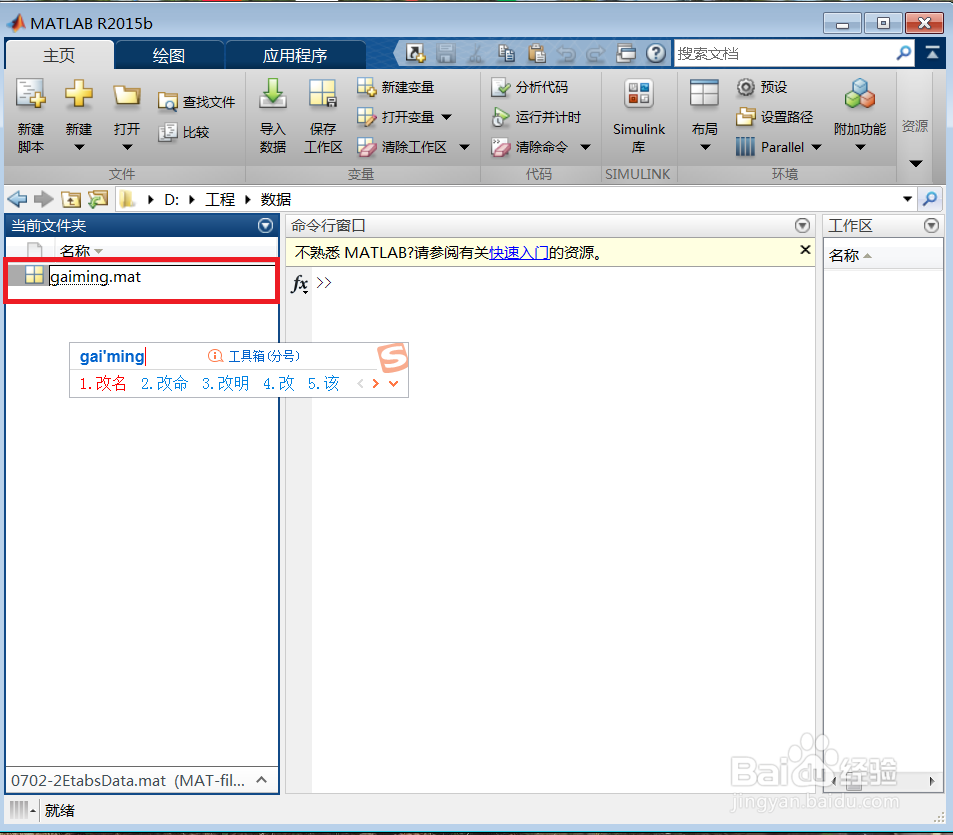Click the forward arrow in address bar

(44, 199)
